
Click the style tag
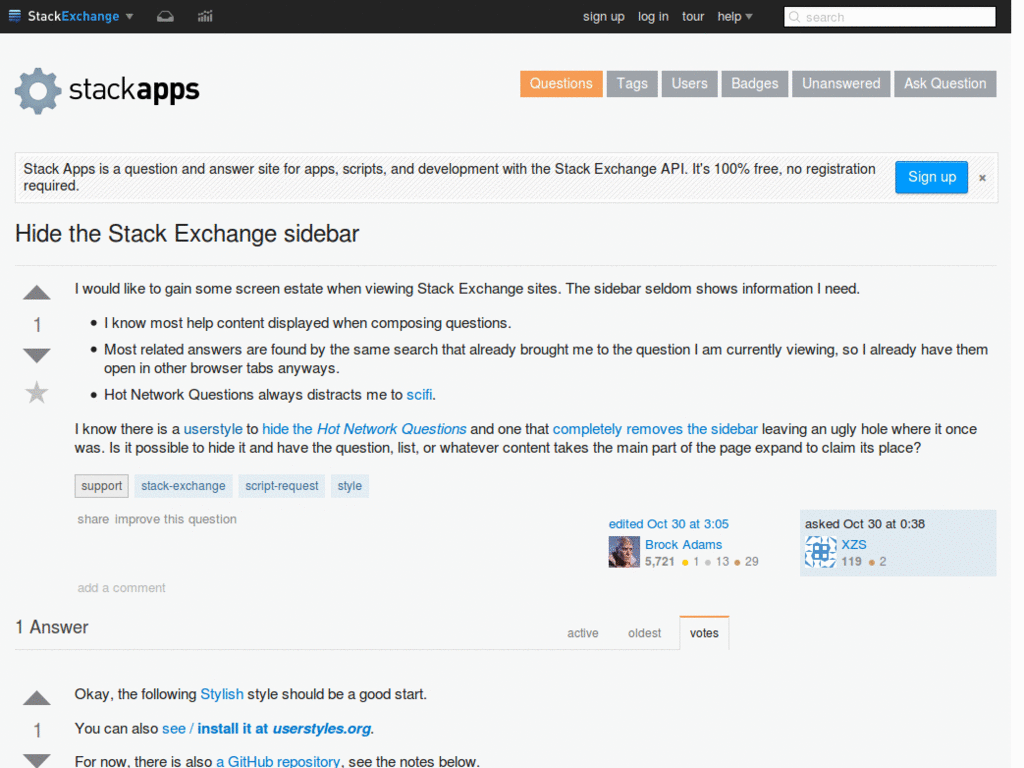349,486
